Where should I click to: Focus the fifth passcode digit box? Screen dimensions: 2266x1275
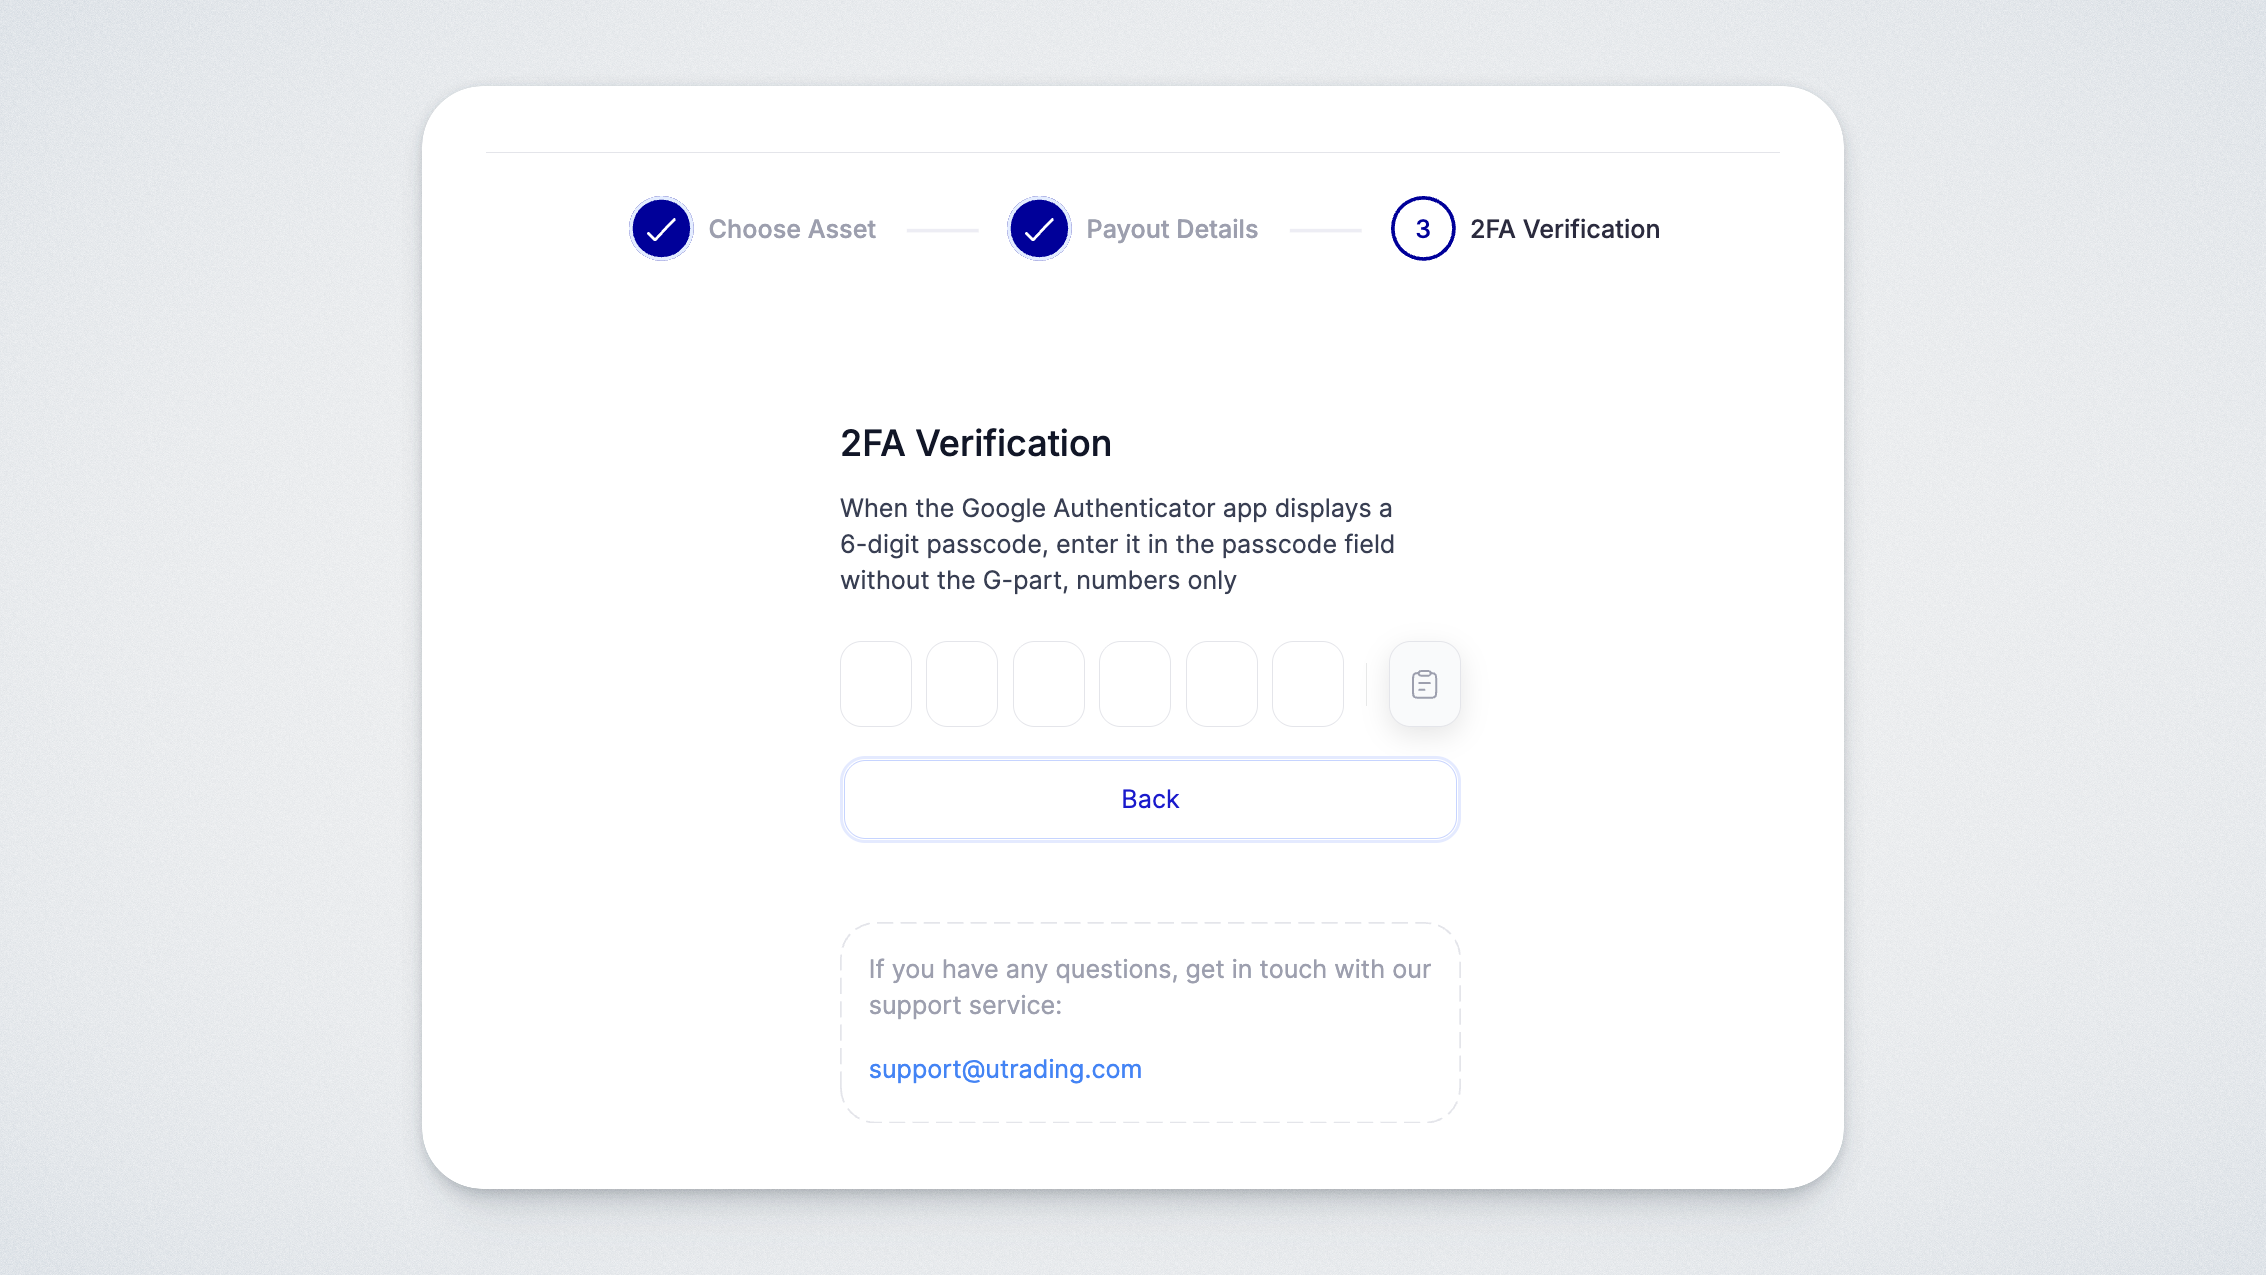point(1222,684)
